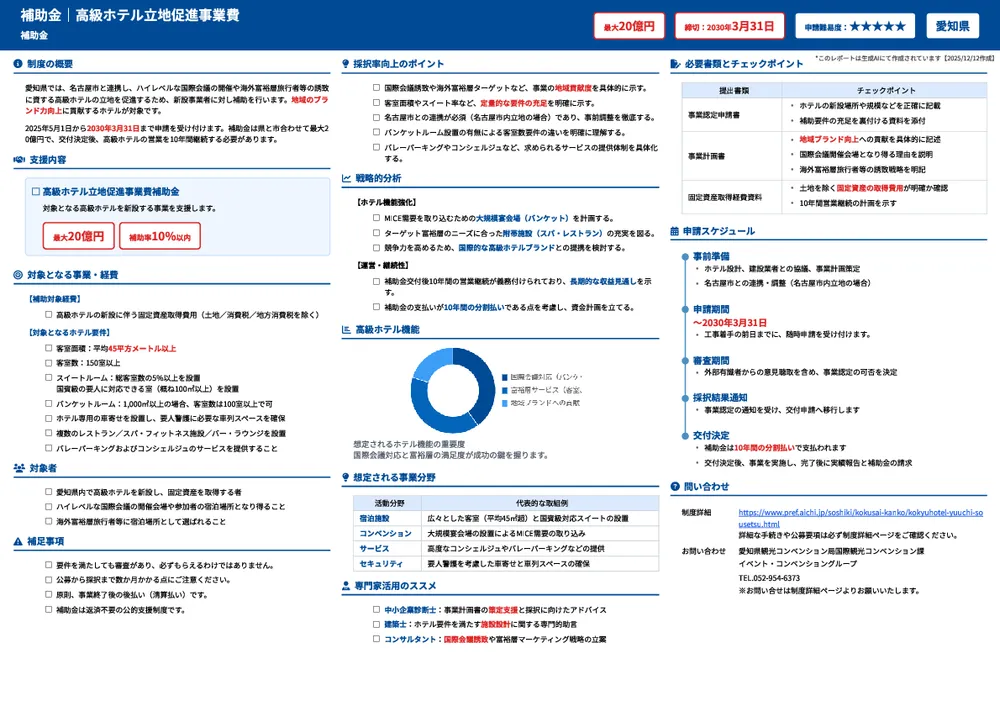
Task: Click the warning triangle icon beside 補足事項
Action: tap(18, 541)
